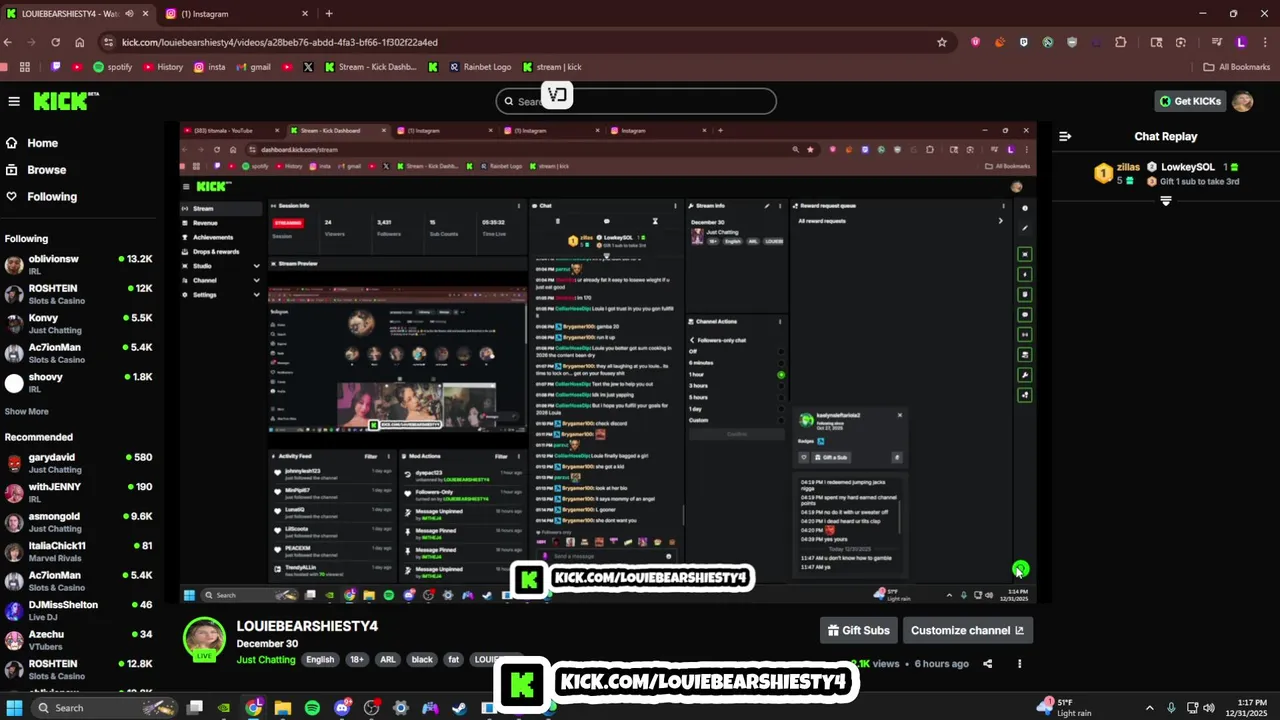The image size is (1280, 720).
Task: Click the ARL tag
Action: [x=388, y=660]
